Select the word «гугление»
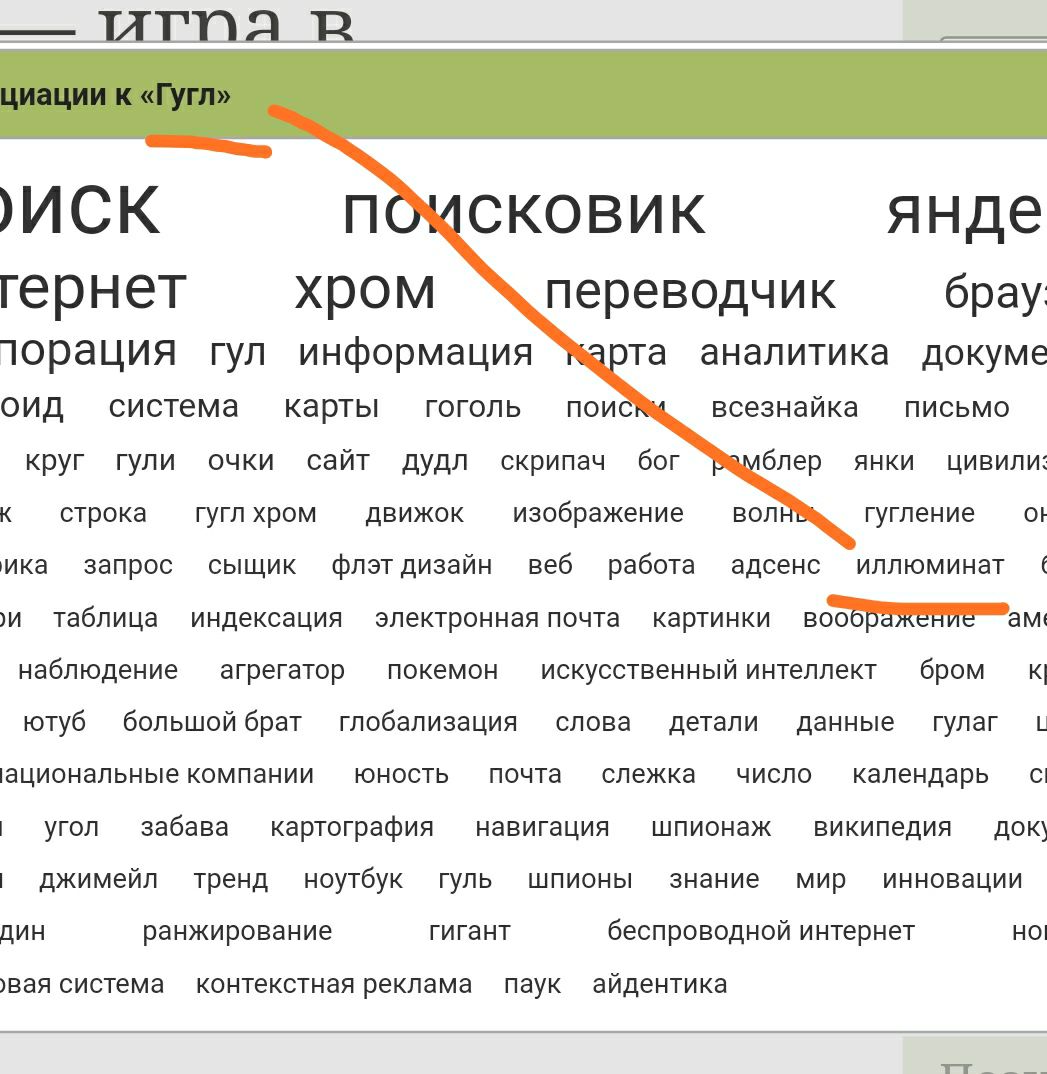1047x1074 pixels. point(920,514)
